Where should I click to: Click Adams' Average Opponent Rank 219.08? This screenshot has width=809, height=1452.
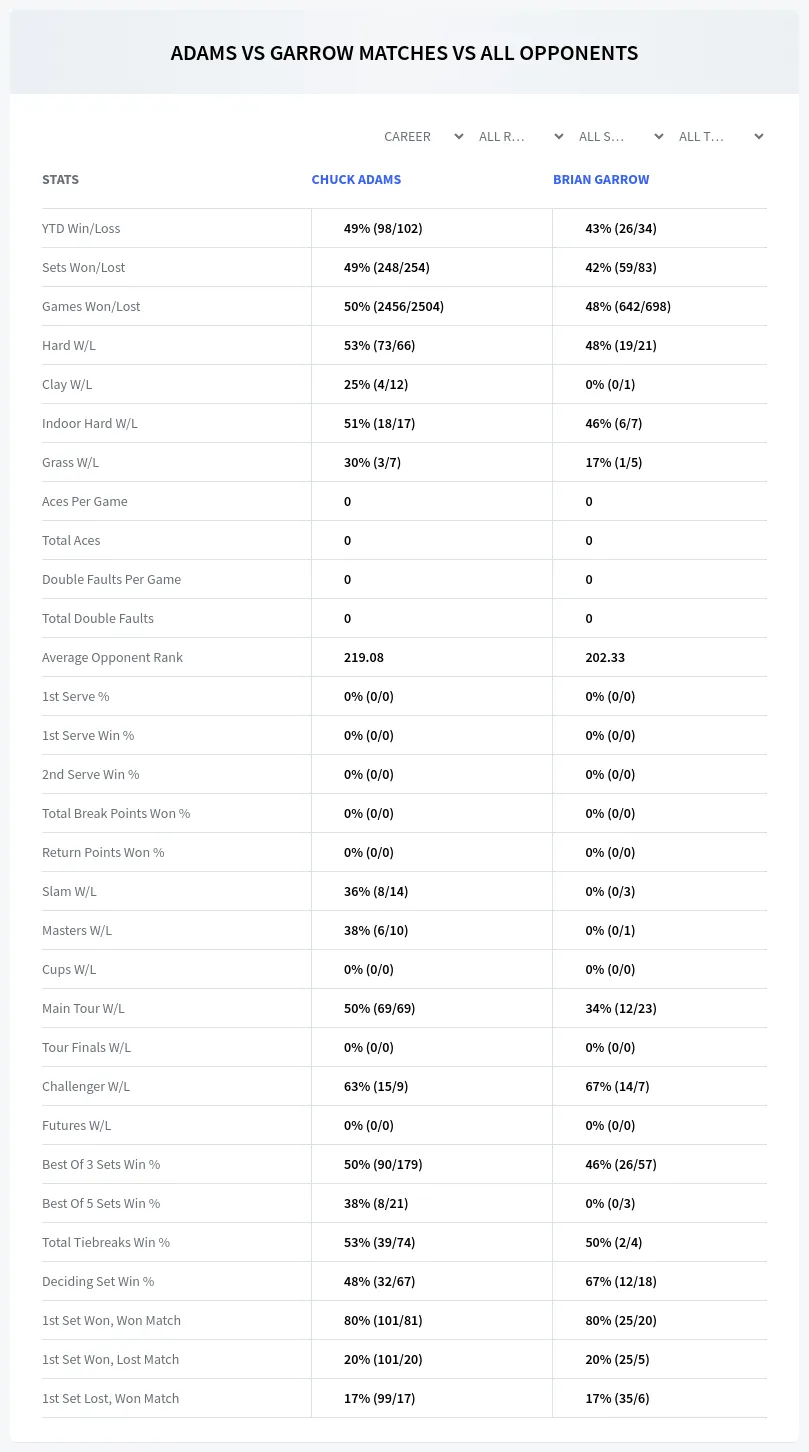(364, 658)
